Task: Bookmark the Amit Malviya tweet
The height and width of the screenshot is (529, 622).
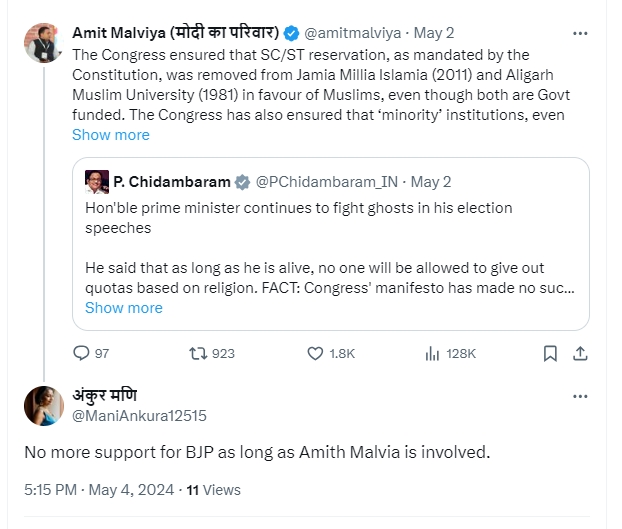Action: coord(550,353)
